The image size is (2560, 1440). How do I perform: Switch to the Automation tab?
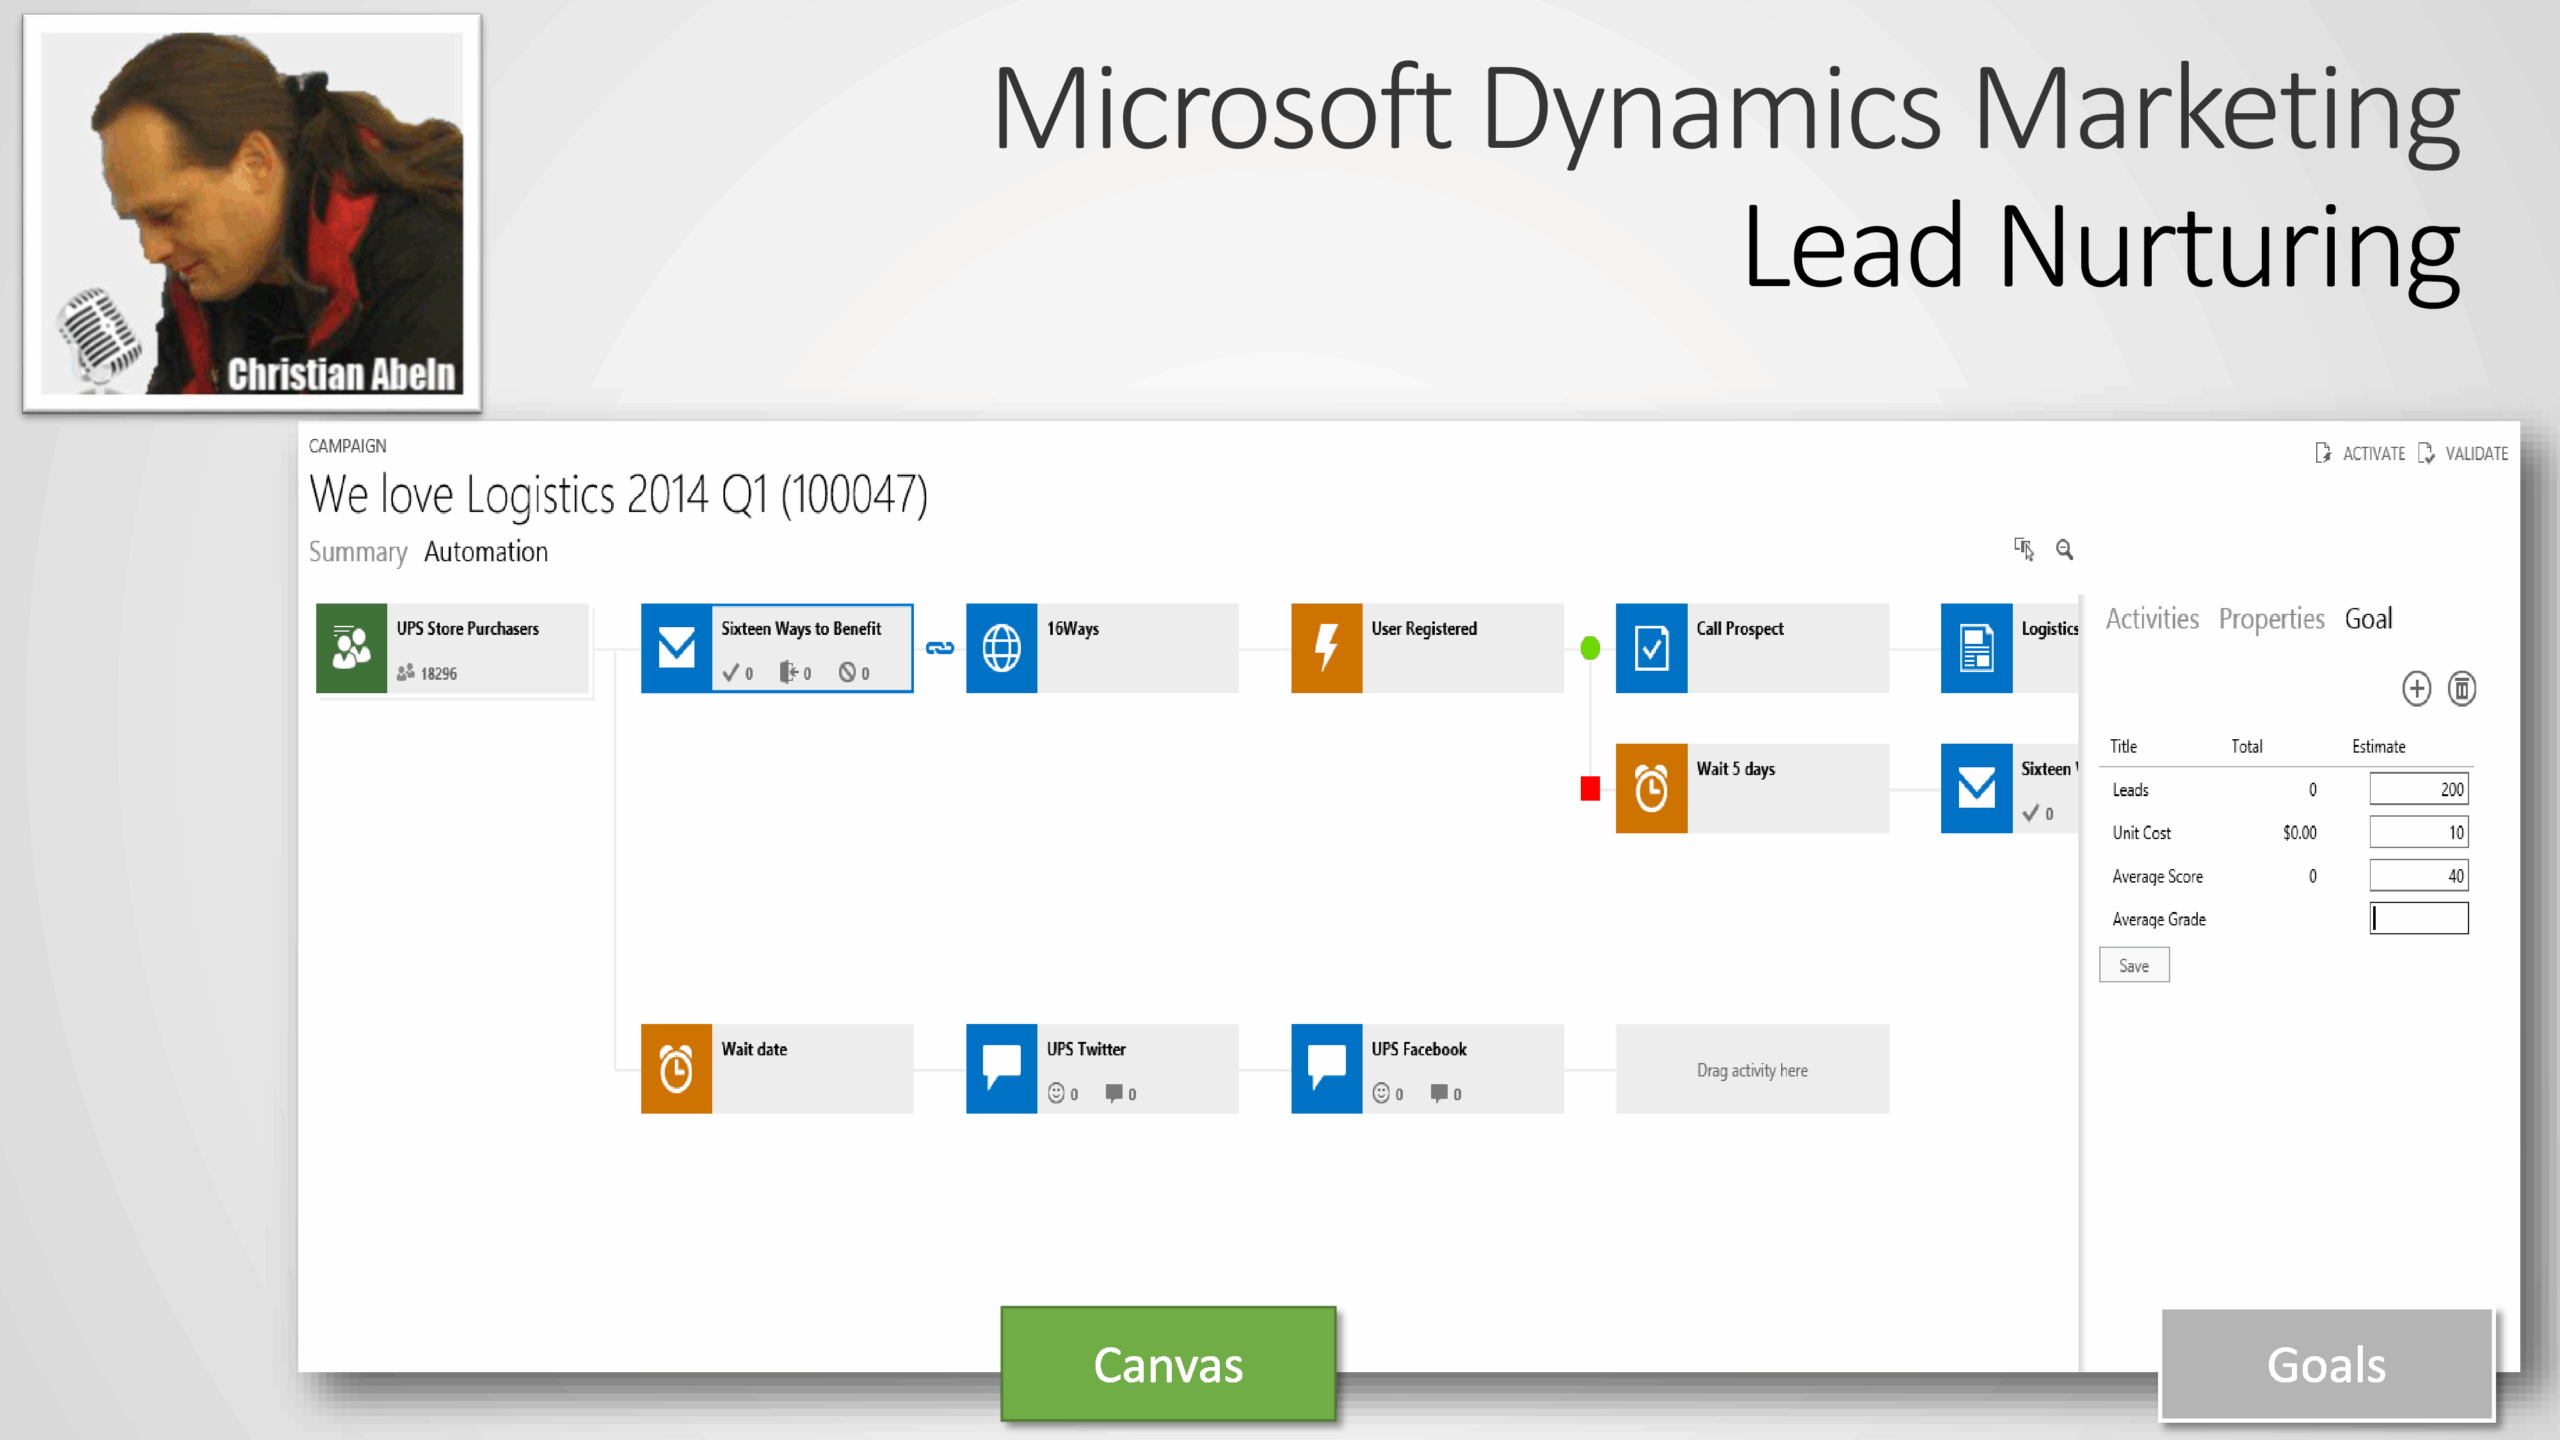[486, 552]
